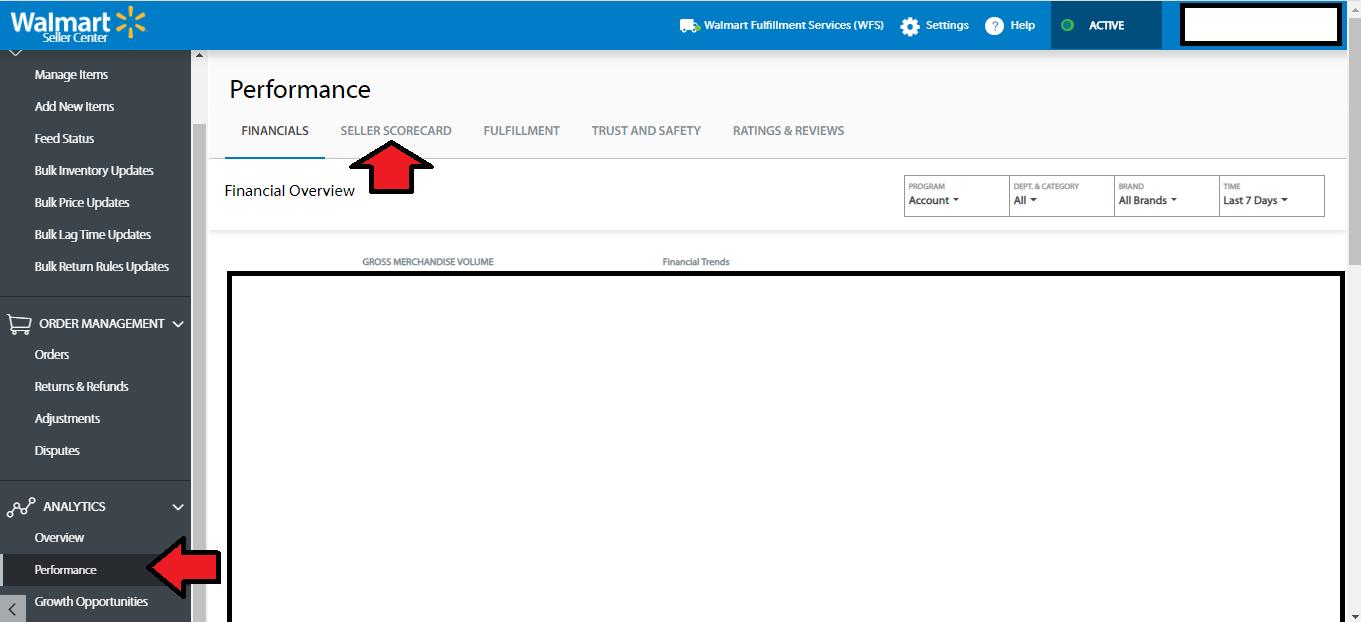The height and width of the screenshot is (622, 1361).
Task: Switch to the Seller Scorecard tab
Action: click(x=396, y=131)
